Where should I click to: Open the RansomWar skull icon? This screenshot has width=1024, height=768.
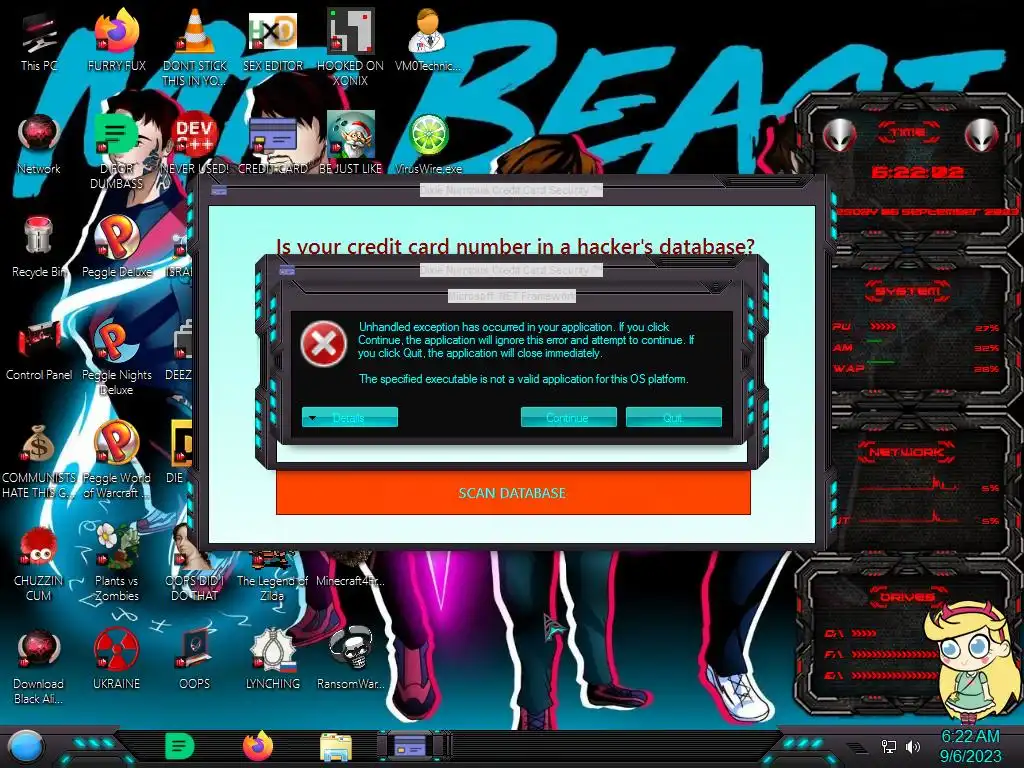[x=350, y=660]
